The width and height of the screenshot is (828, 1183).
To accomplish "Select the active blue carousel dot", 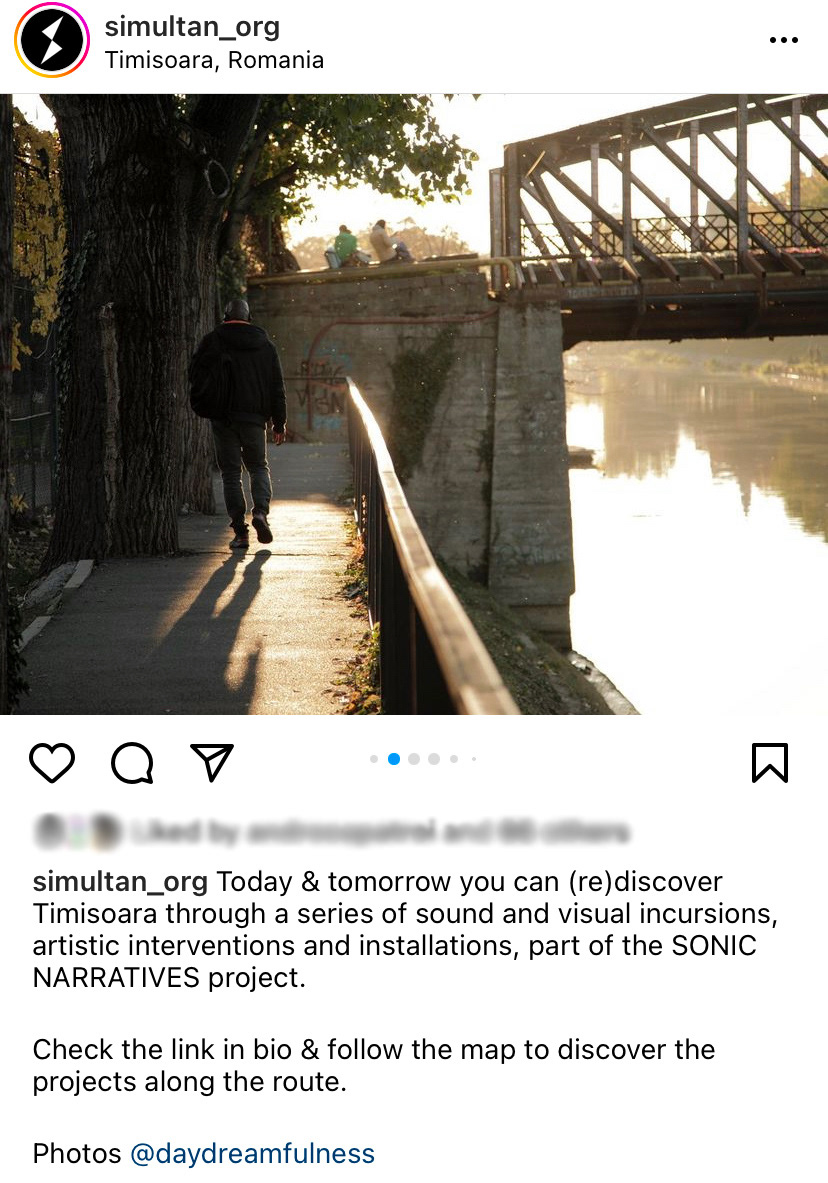I will click(x=394, y=759).
